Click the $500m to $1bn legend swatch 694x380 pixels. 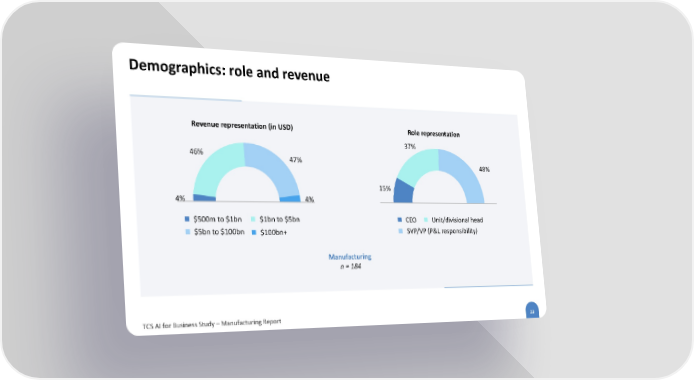187,219
